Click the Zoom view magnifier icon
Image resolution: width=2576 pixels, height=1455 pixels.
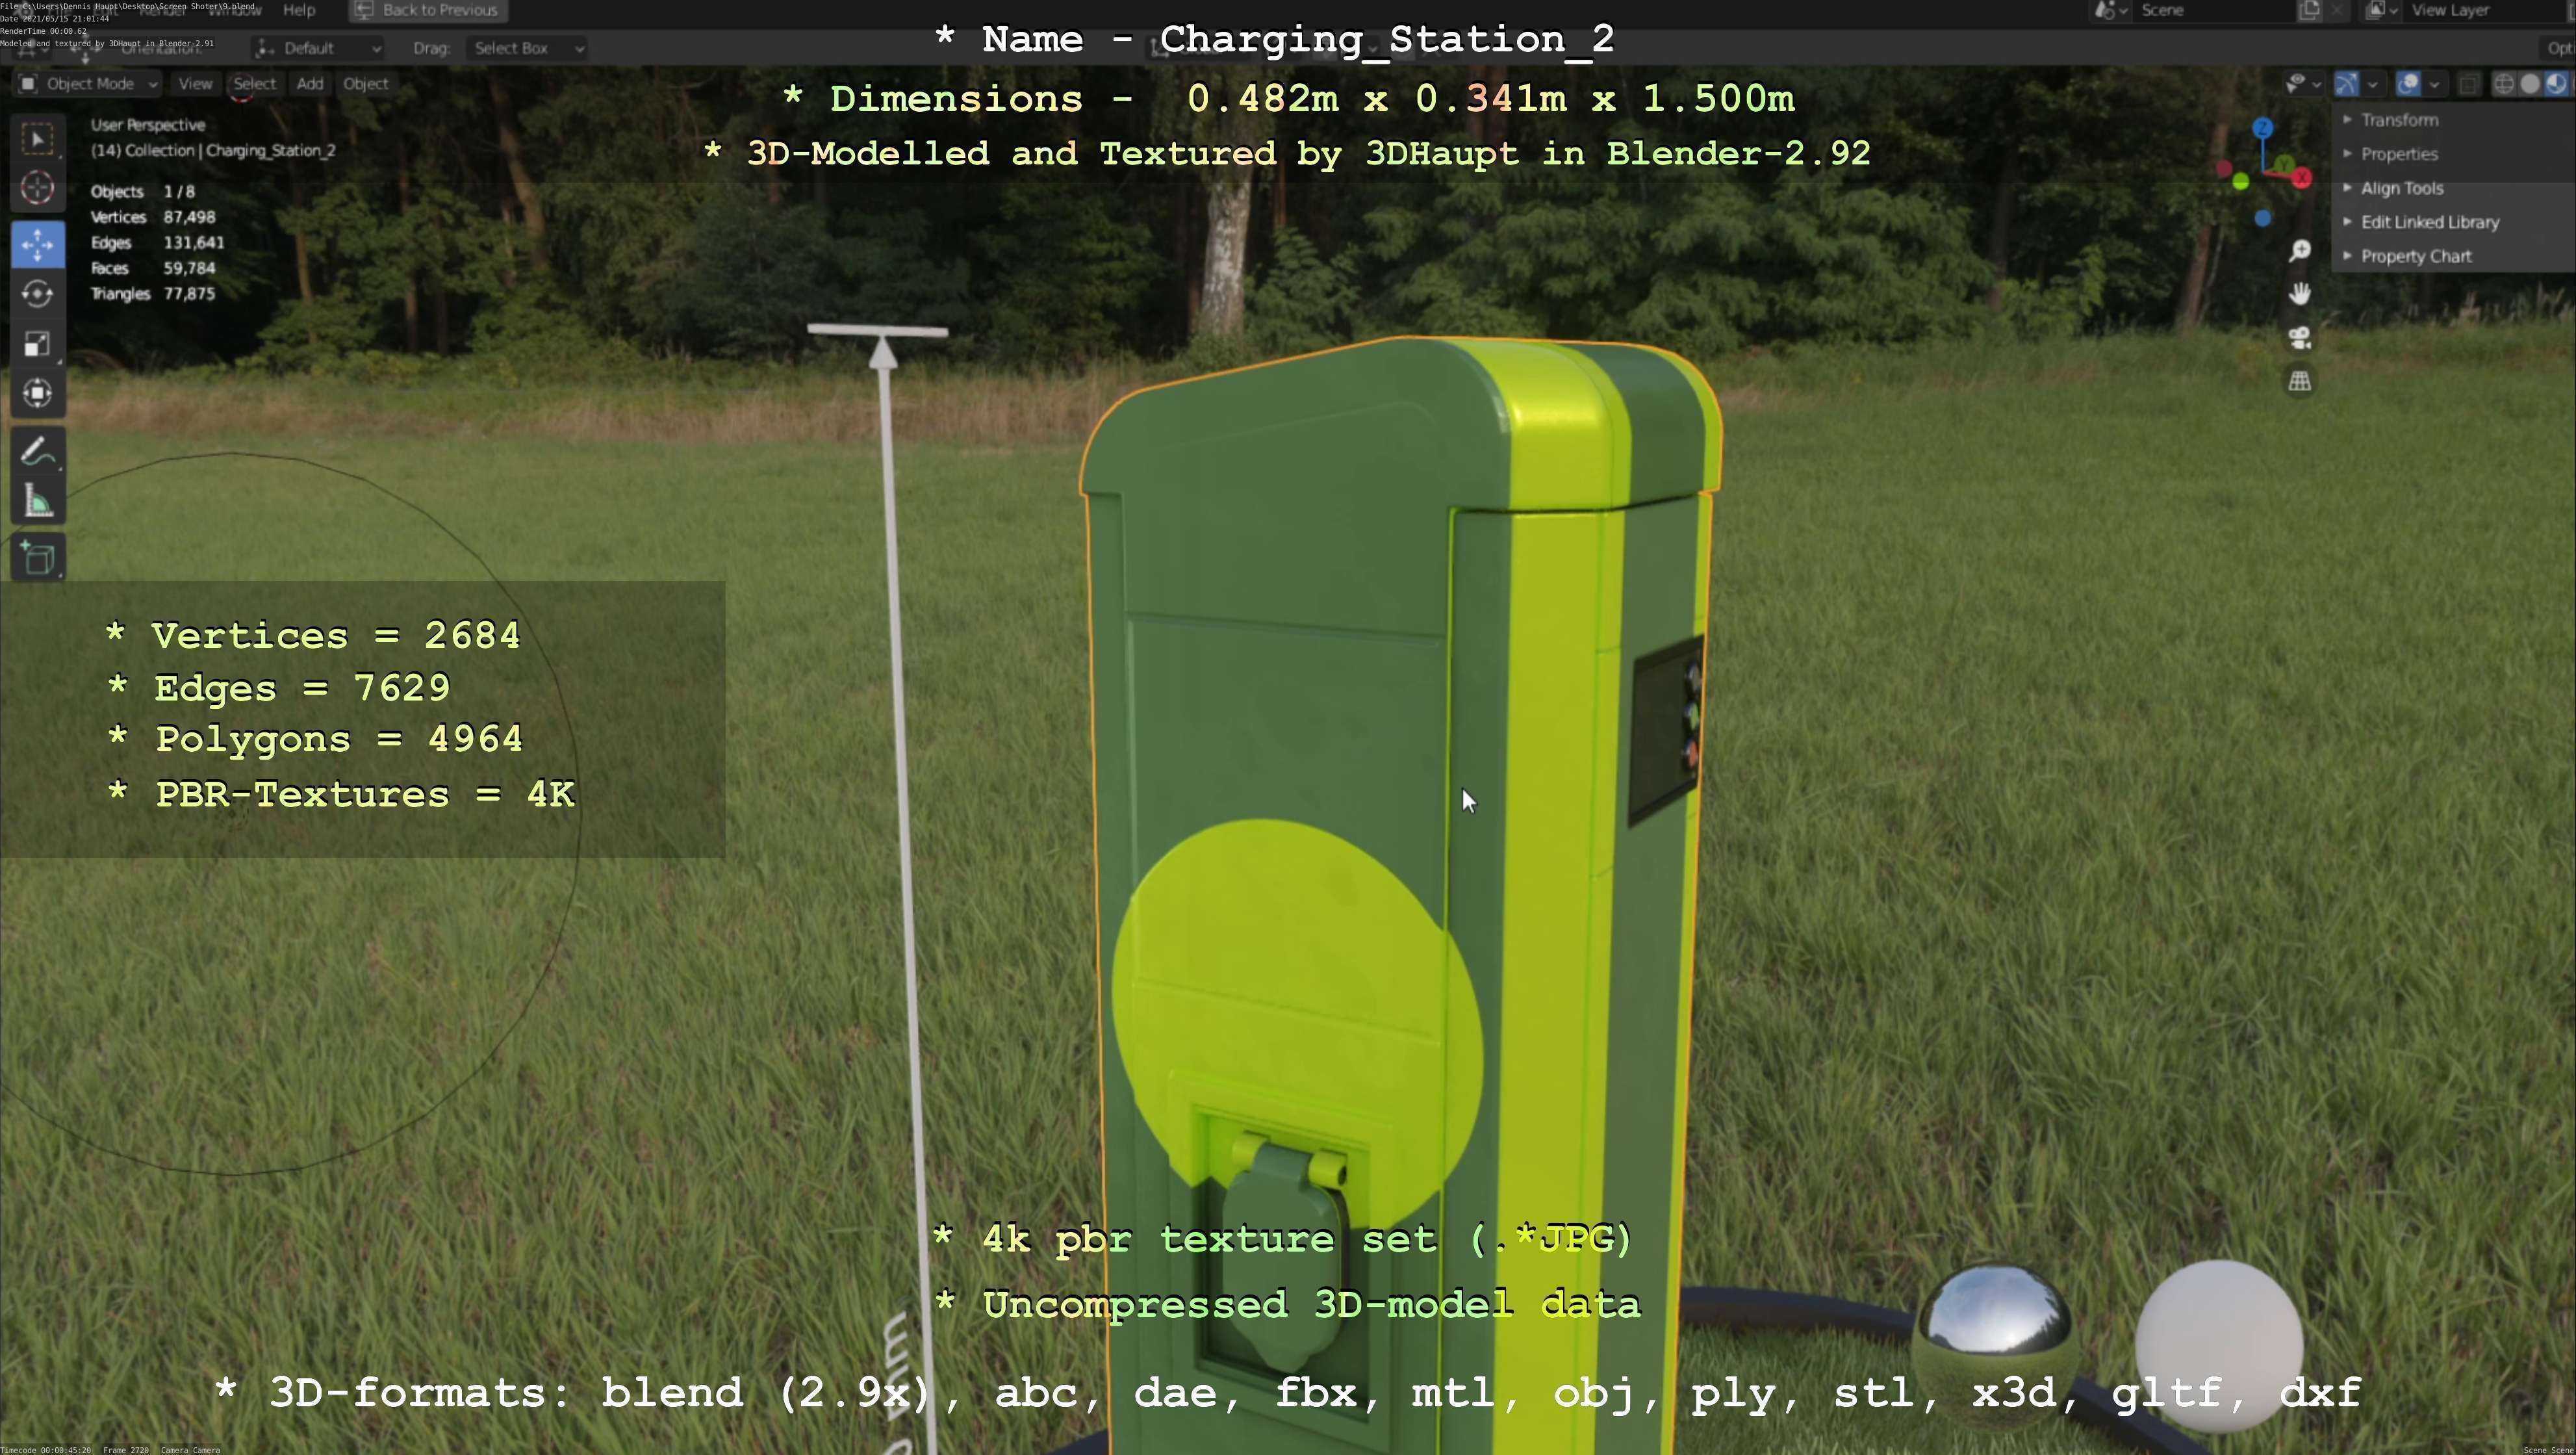point(2300,250)
